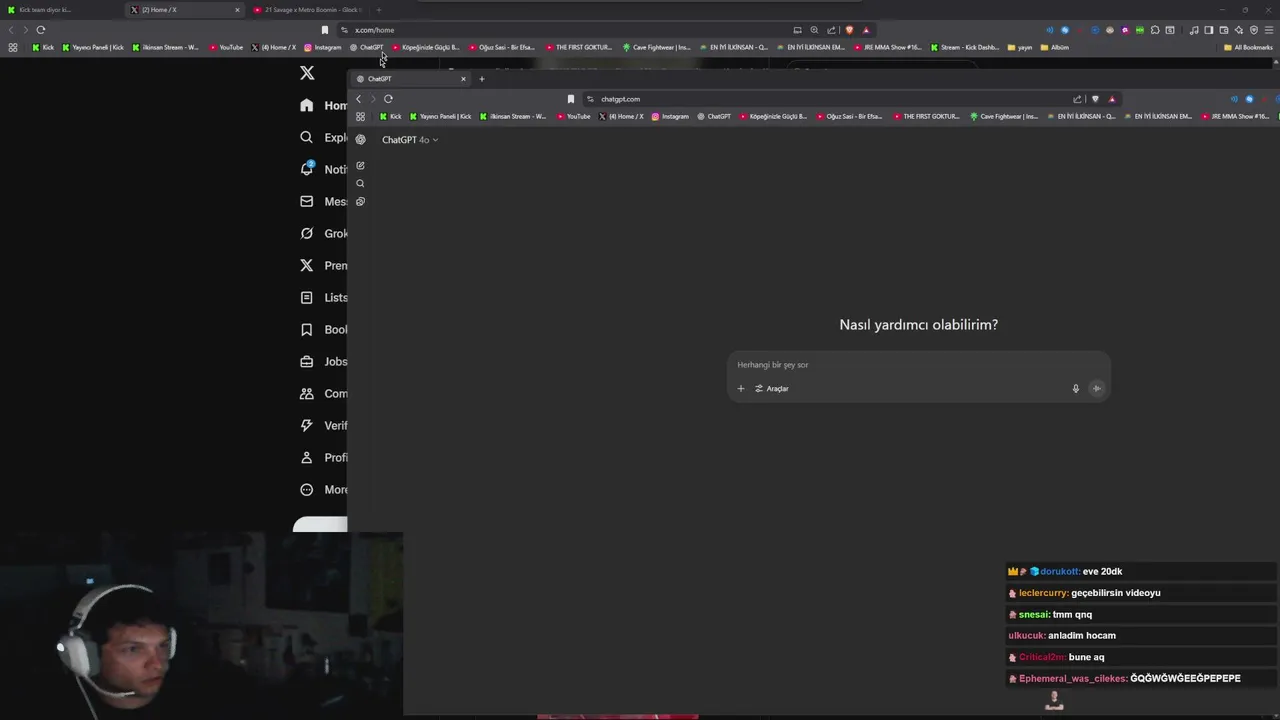The width and height of the screenshot is (1280, 720).
Task: Open Brave Shields in ChatGPT window
Action: click(x=1095, y=99)
